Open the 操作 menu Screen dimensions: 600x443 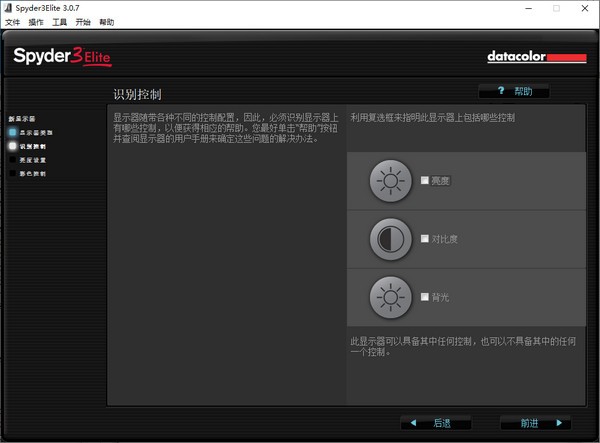coord(36,22)
